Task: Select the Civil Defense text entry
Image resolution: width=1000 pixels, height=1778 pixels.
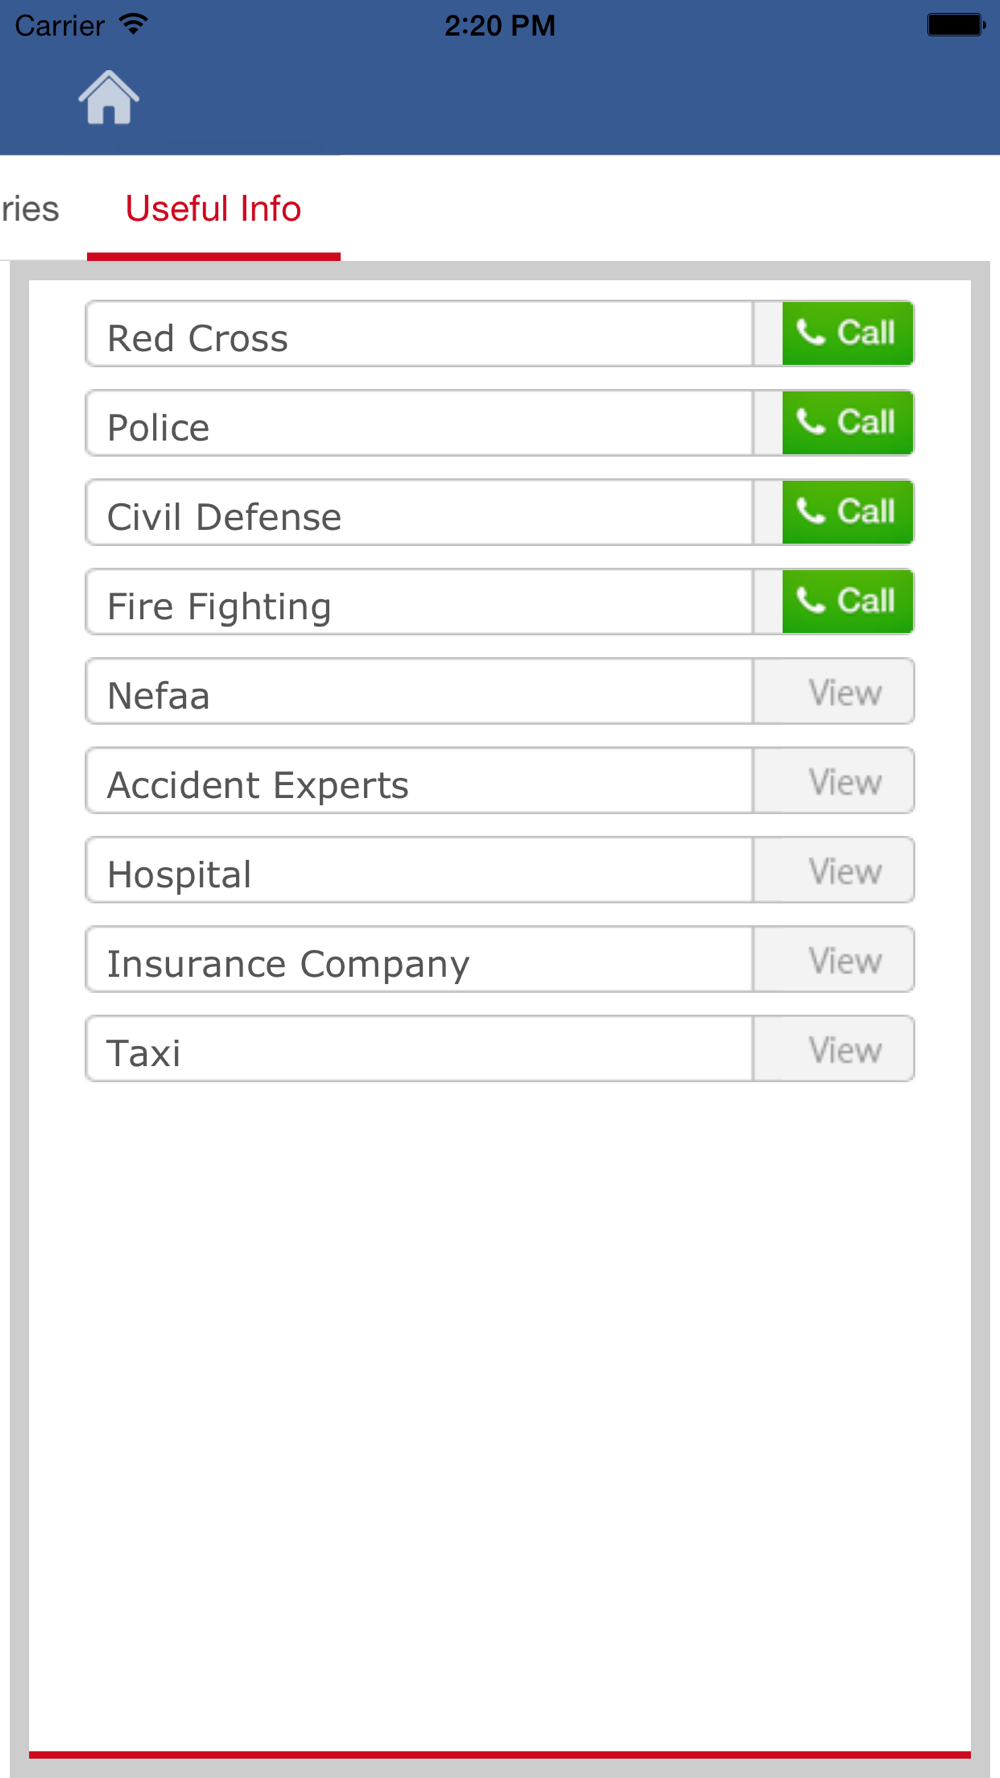Action: click(420, 514)
